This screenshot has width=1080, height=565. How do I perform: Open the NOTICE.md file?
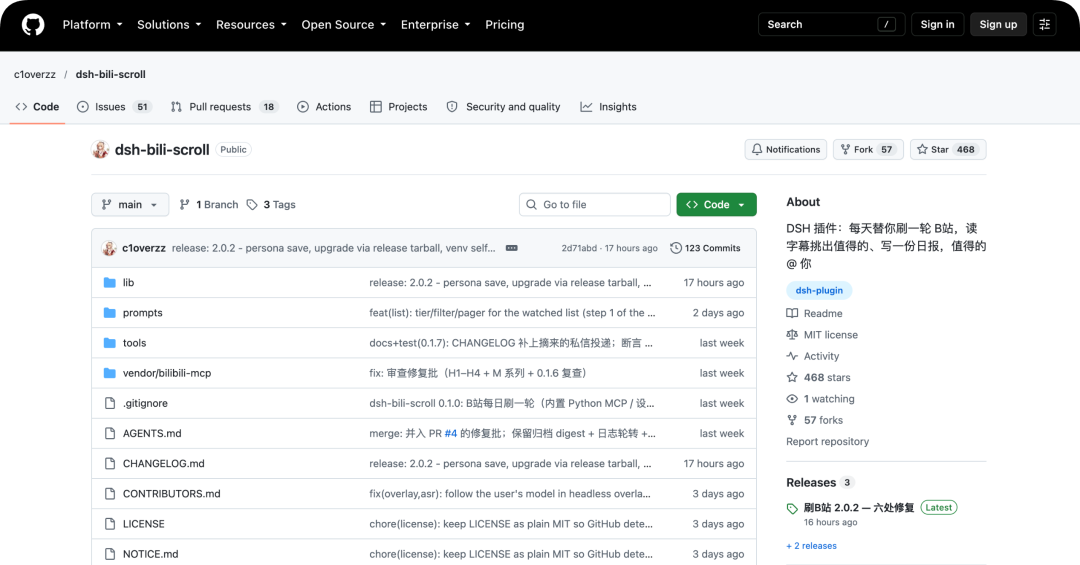point(151,554)
